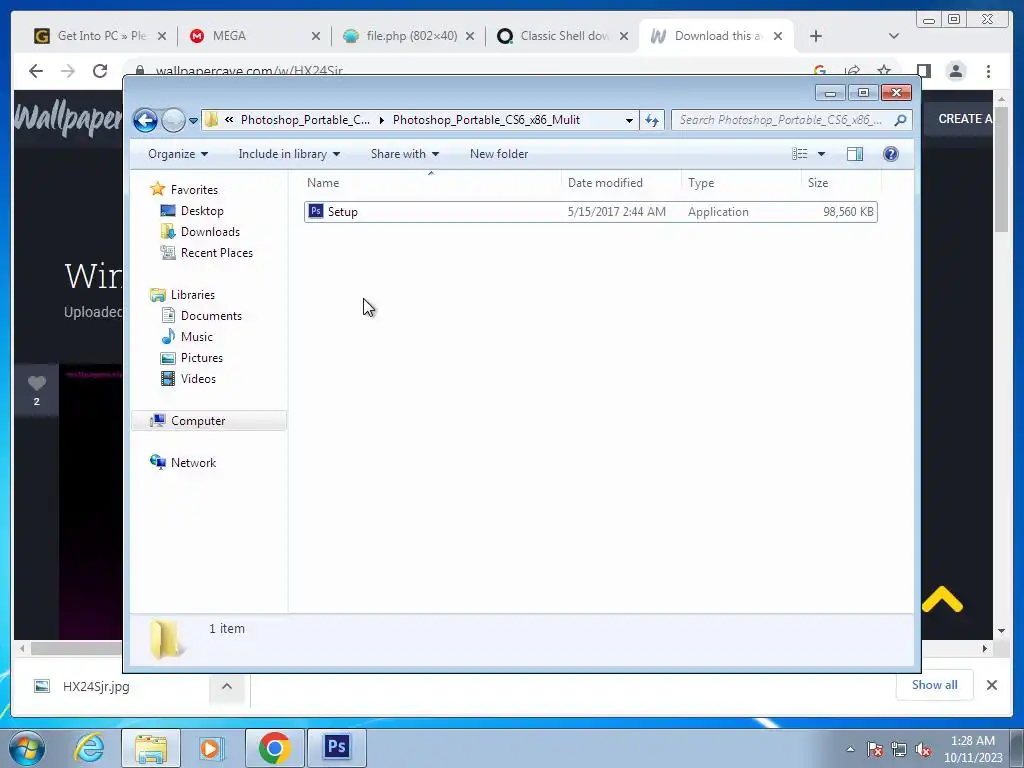Image resolution: width=1024 pixels, height=768 pixels.
Task: Select Network in navigation pane
Action: [193, 463]
